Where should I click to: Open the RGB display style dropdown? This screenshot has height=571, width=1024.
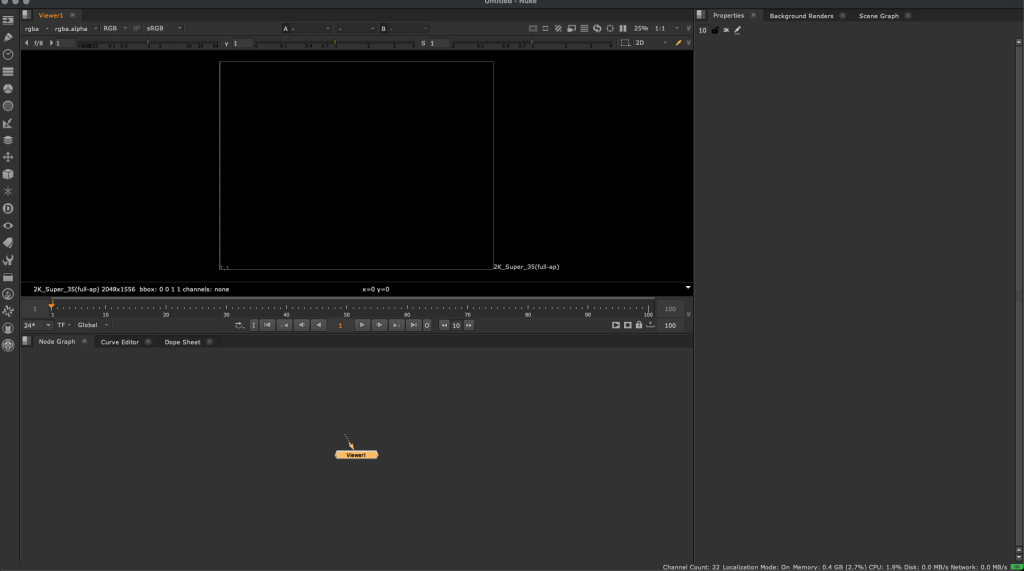[115, 29]
